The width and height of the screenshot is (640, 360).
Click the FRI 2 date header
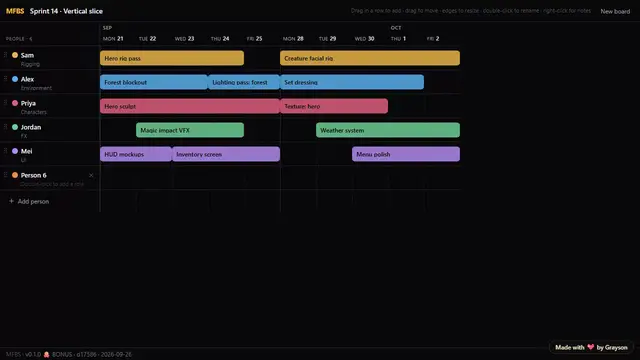coord(433,38)
